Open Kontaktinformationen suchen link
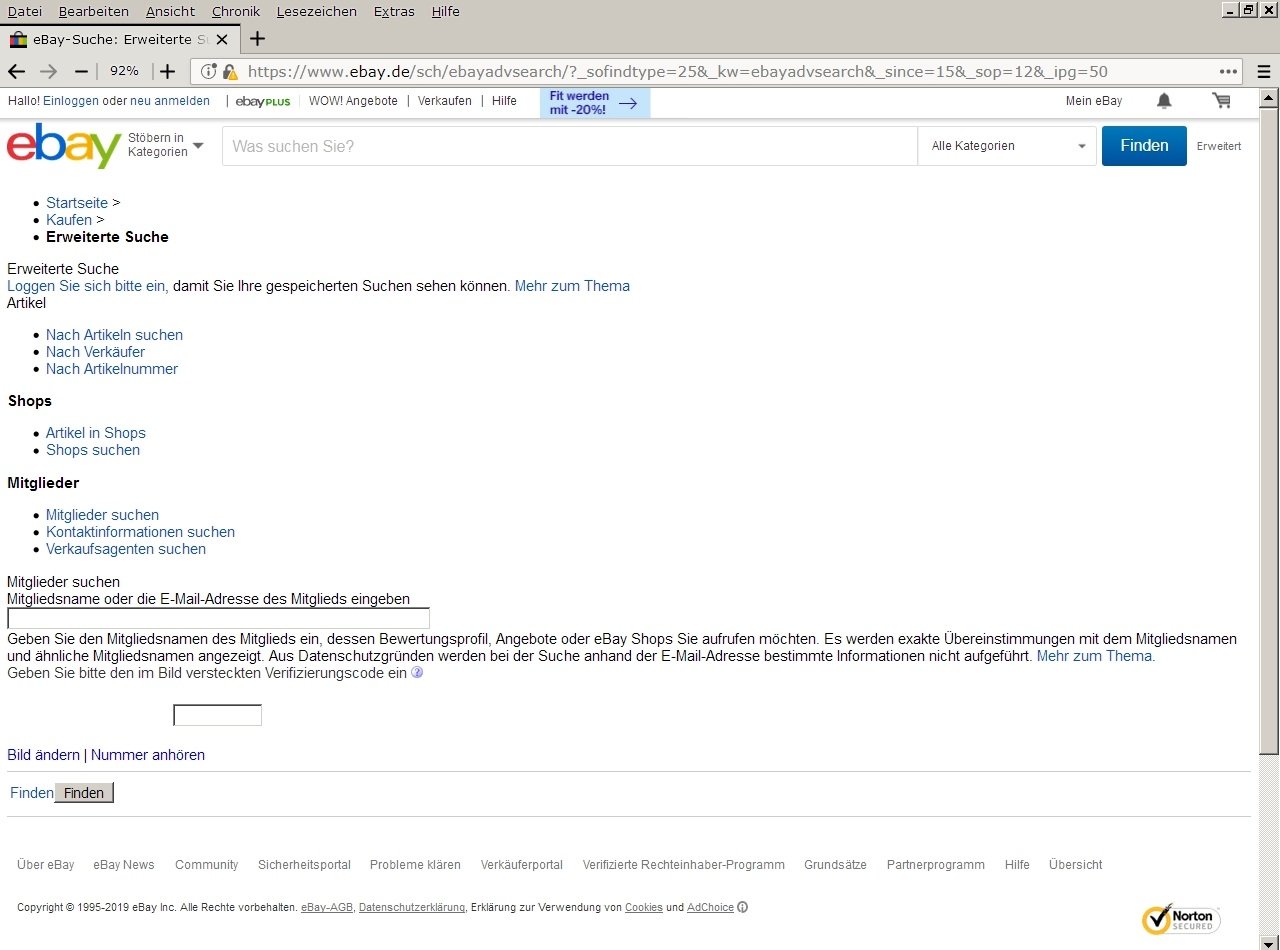The height and width of the screenshot is (950, 1280). click(x=140, y=532)
